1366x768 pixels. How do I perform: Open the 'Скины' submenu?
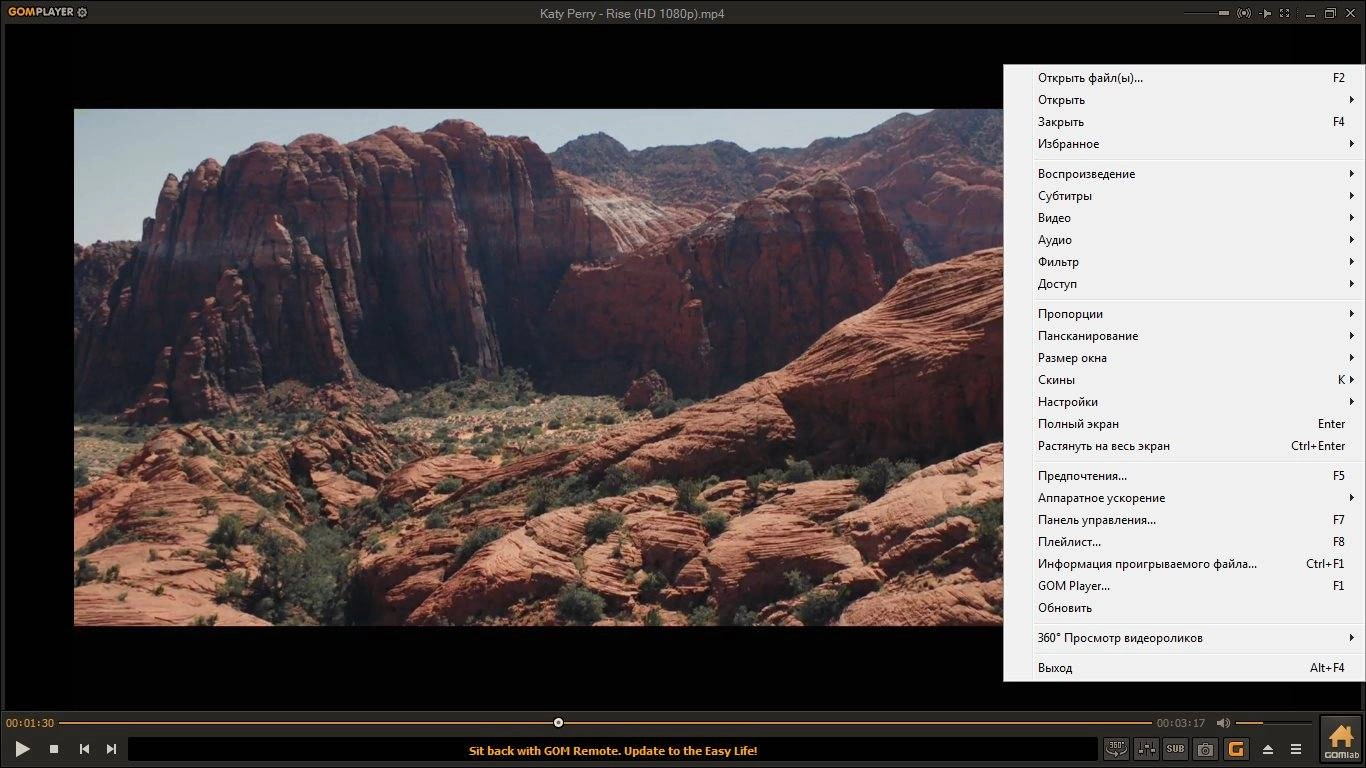(x=1185, y=379)
